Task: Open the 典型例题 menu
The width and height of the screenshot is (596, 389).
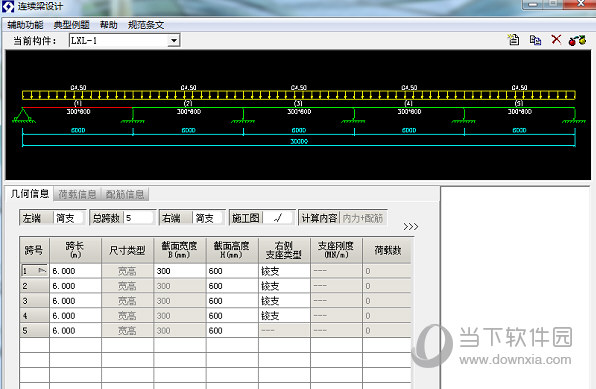Action: point(71,25)
